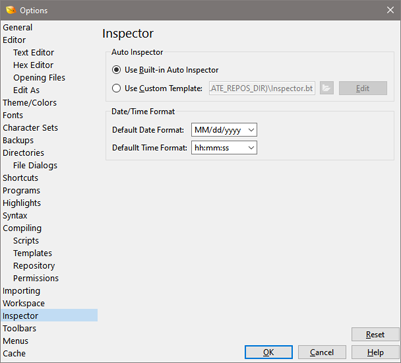Viewport: 401px width, 363px height.
Task: Select Opening Files options page
Action: (39, 78)
